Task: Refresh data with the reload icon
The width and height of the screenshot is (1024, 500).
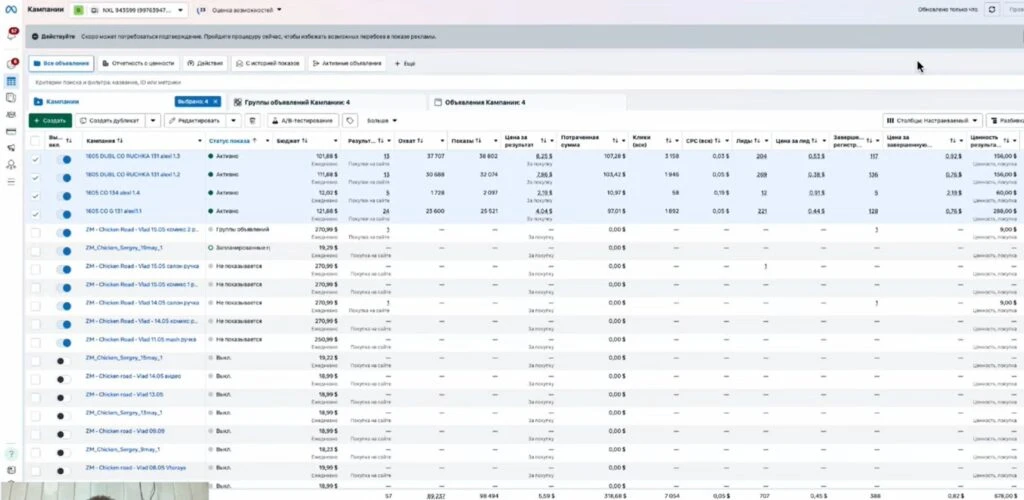Action: (x=992, y=10)
